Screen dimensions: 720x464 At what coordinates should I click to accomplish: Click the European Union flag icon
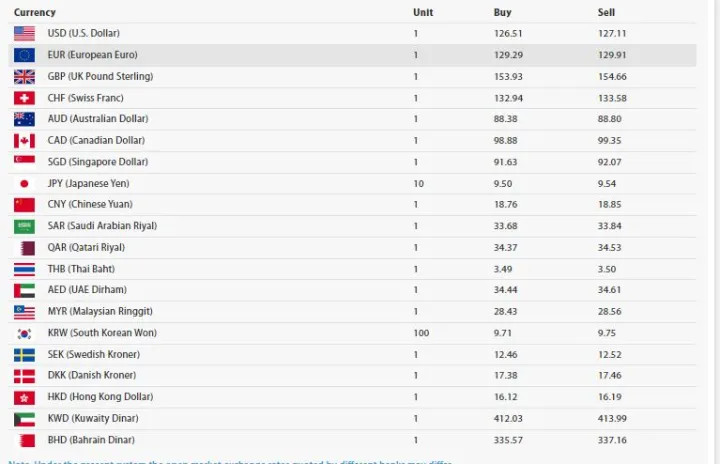[x=24, y=55]
